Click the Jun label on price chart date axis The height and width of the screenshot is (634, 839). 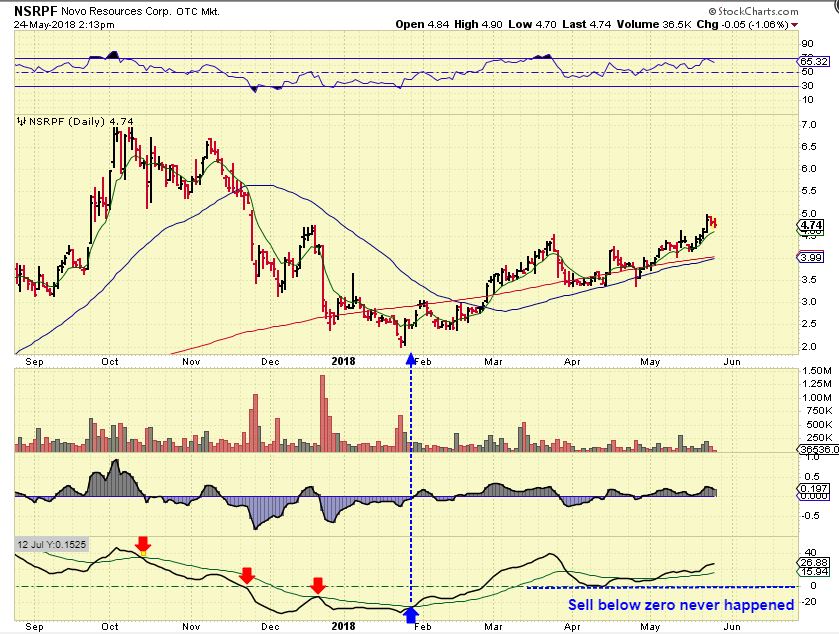coord(732,362)
